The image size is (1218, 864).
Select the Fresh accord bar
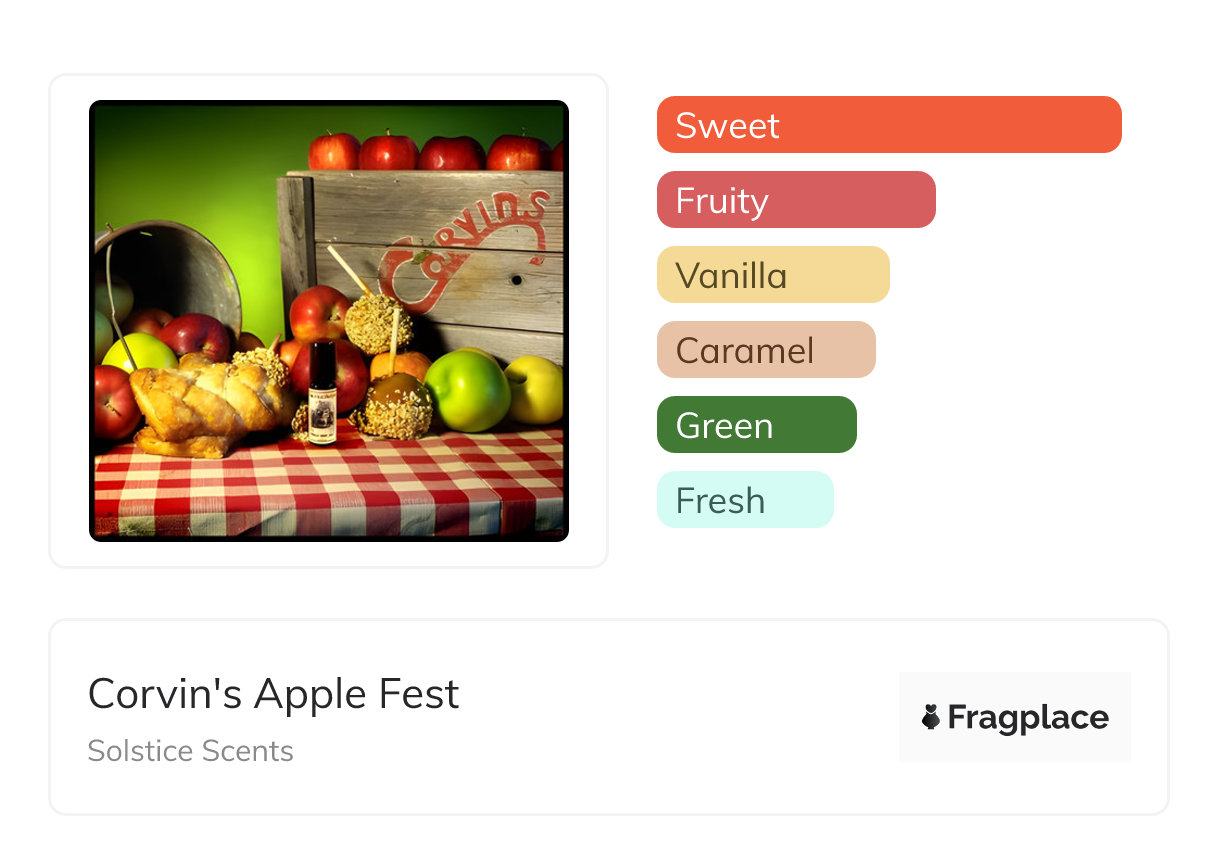[744, 500]
